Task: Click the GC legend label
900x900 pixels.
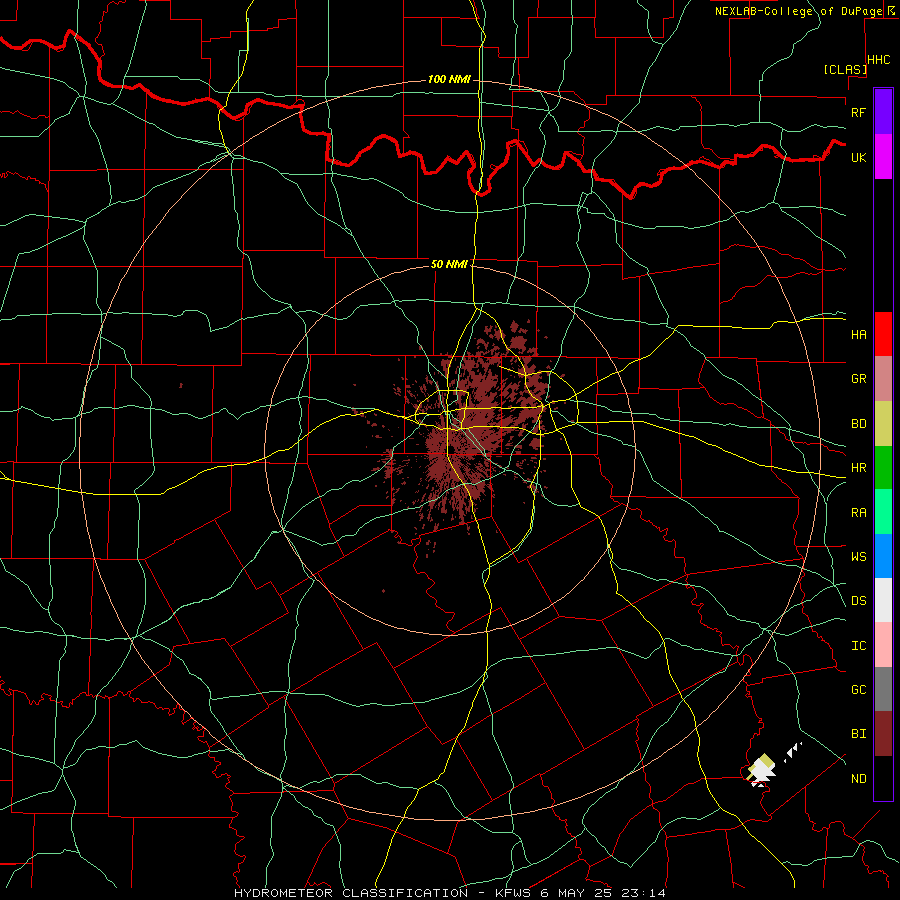Action: pyautogui.click(x=858, y=690)
